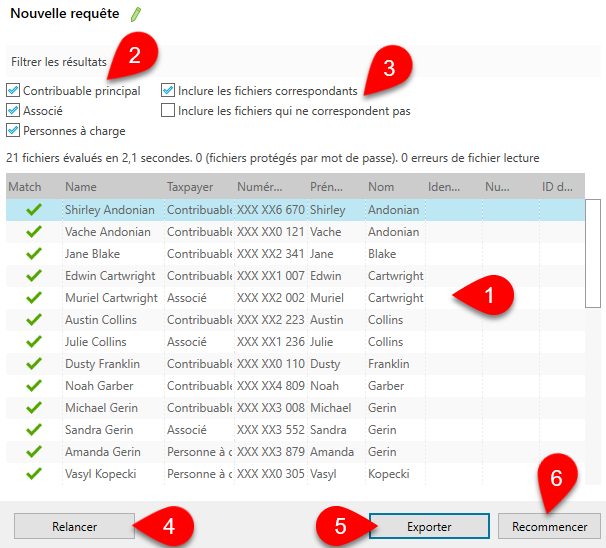Screen dimensions: 606x548
Task: Select the Muriel Cartwright row
Action: point(295,298)
